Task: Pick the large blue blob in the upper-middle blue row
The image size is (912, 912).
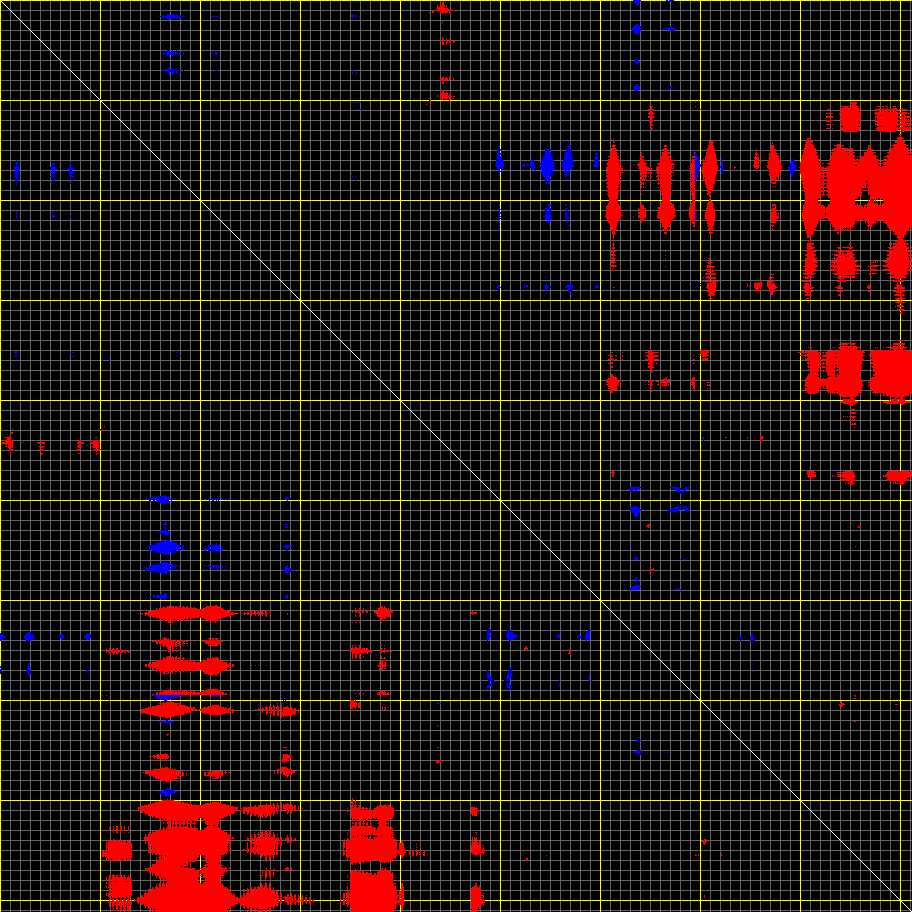Action: [547, 163]
